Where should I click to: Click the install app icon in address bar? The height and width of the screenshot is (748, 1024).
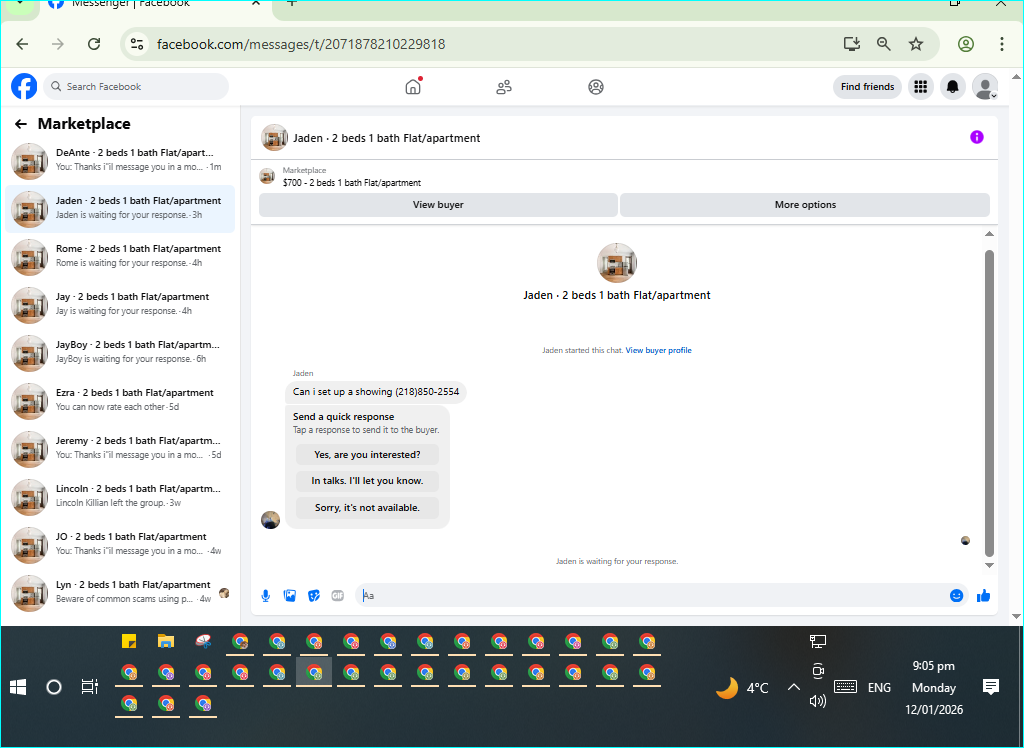(852, 44)
